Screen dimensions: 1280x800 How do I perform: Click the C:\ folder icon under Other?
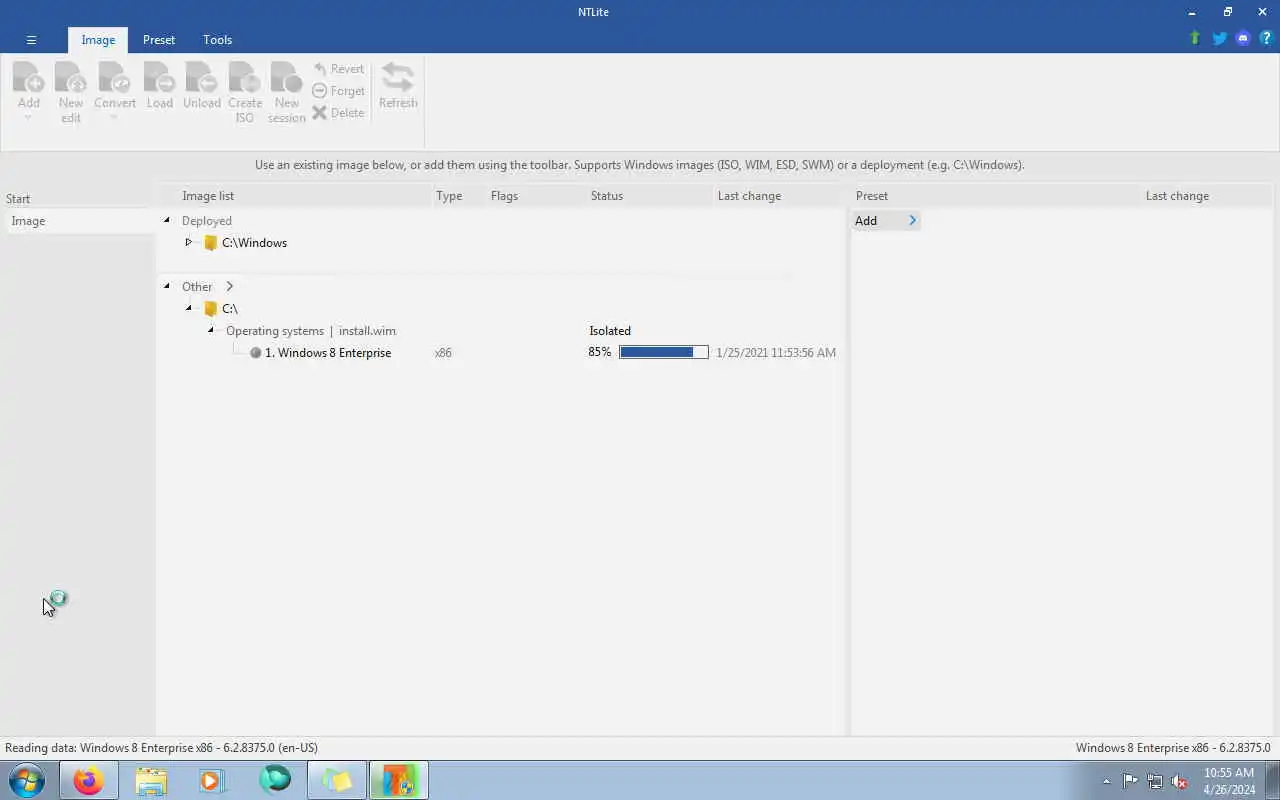(210, 309)
